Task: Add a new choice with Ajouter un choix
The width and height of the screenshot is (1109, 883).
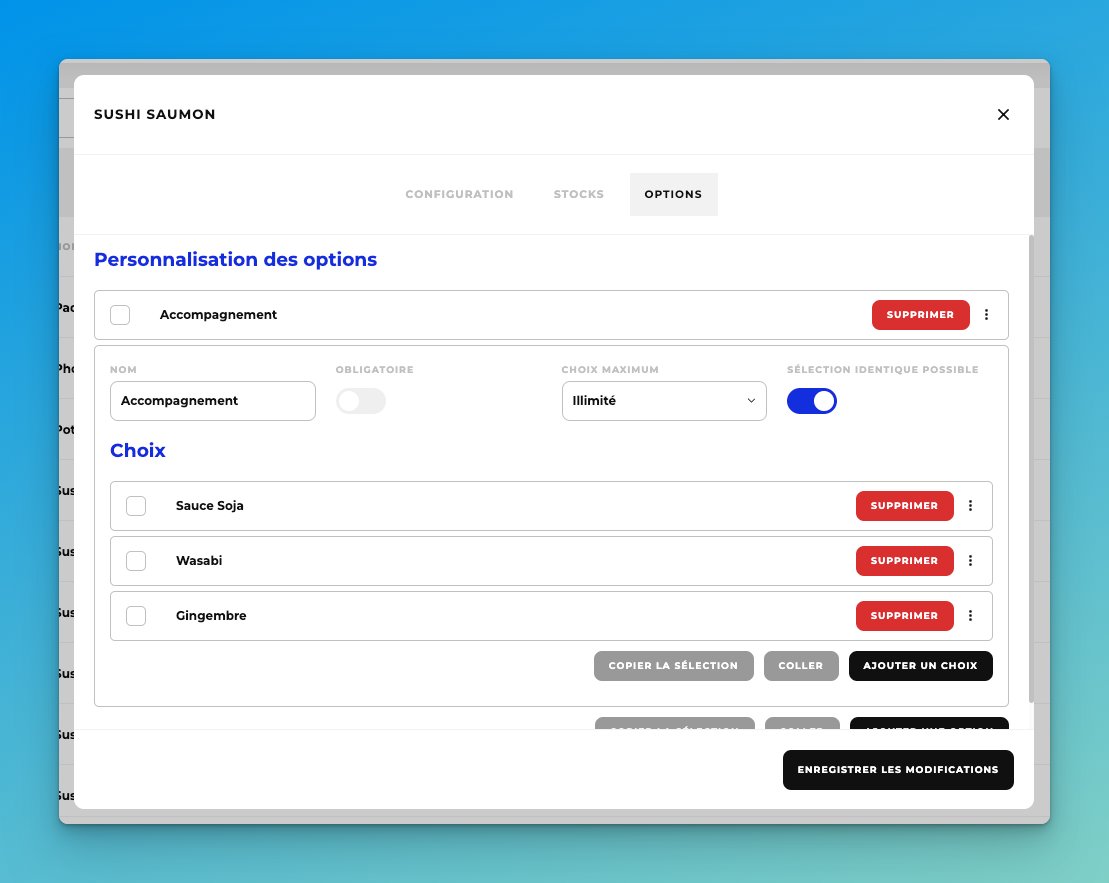Action: point(920,666)
